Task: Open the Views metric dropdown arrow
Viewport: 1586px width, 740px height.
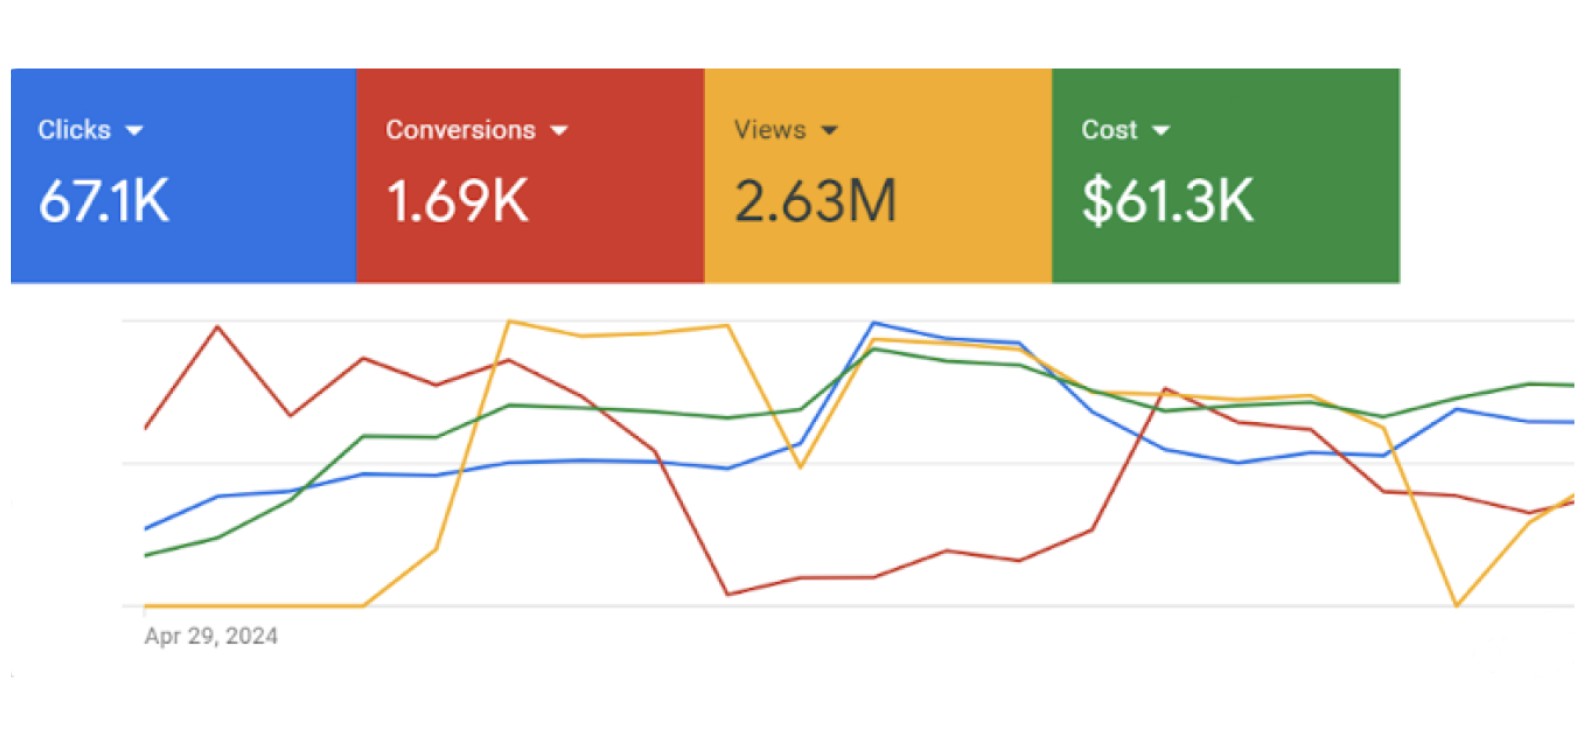Action: click(x=829, y=131)
